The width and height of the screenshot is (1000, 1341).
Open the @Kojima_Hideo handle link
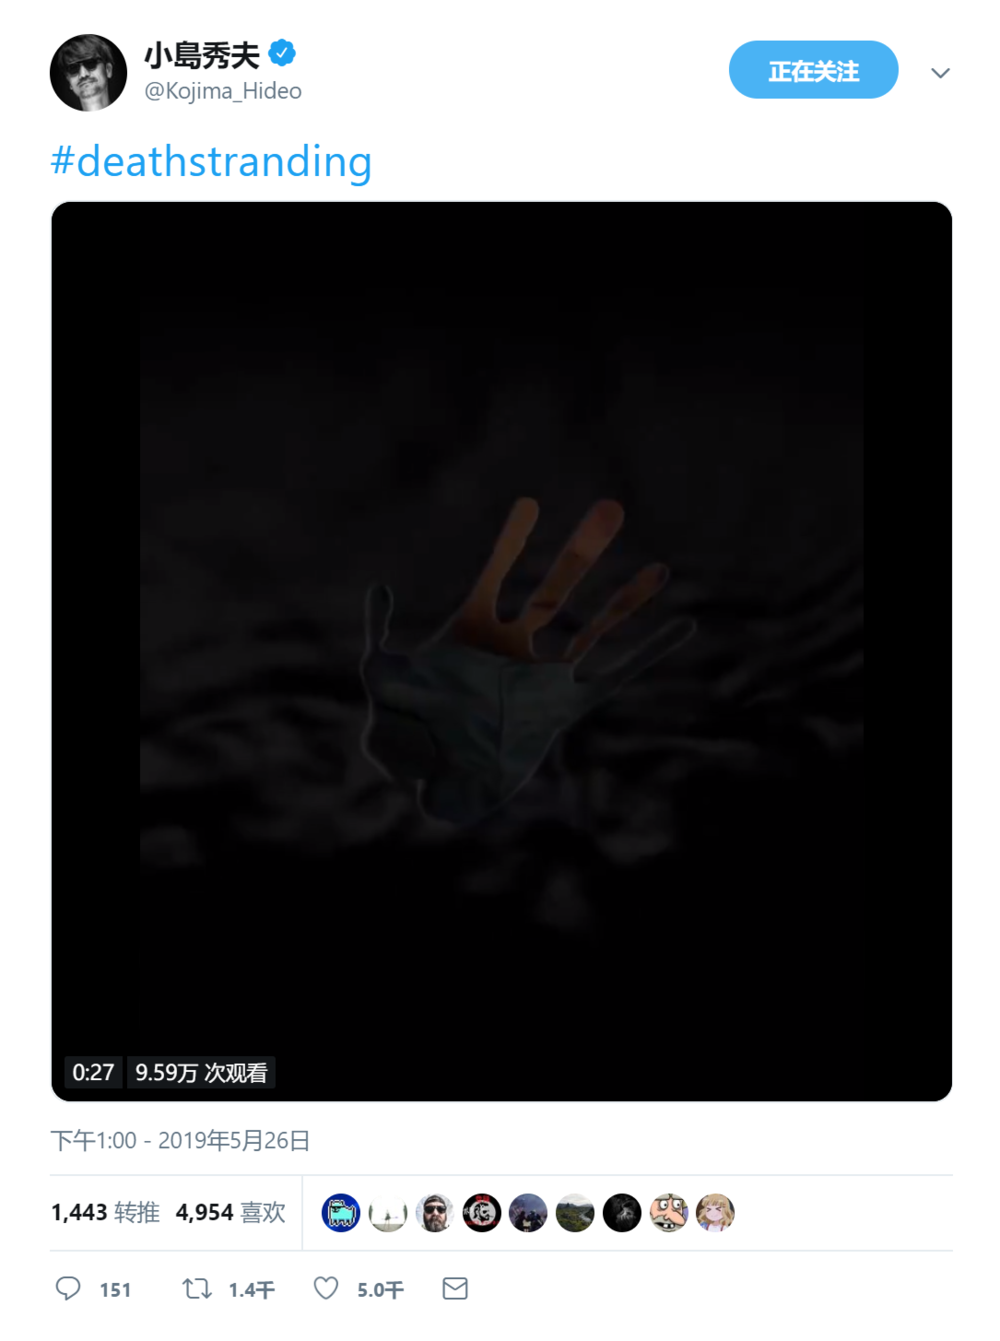coord(223,91)
